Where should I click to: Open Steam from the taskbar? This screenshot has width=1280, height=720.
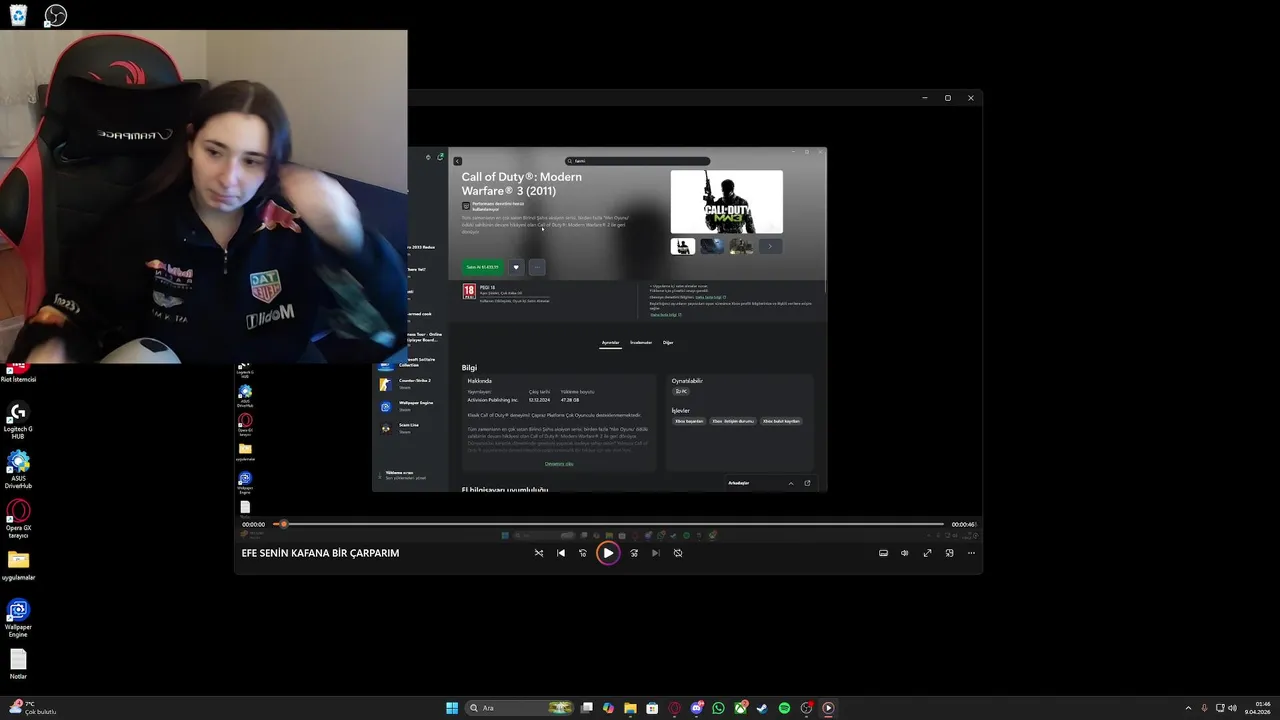(x=762, y=708)
